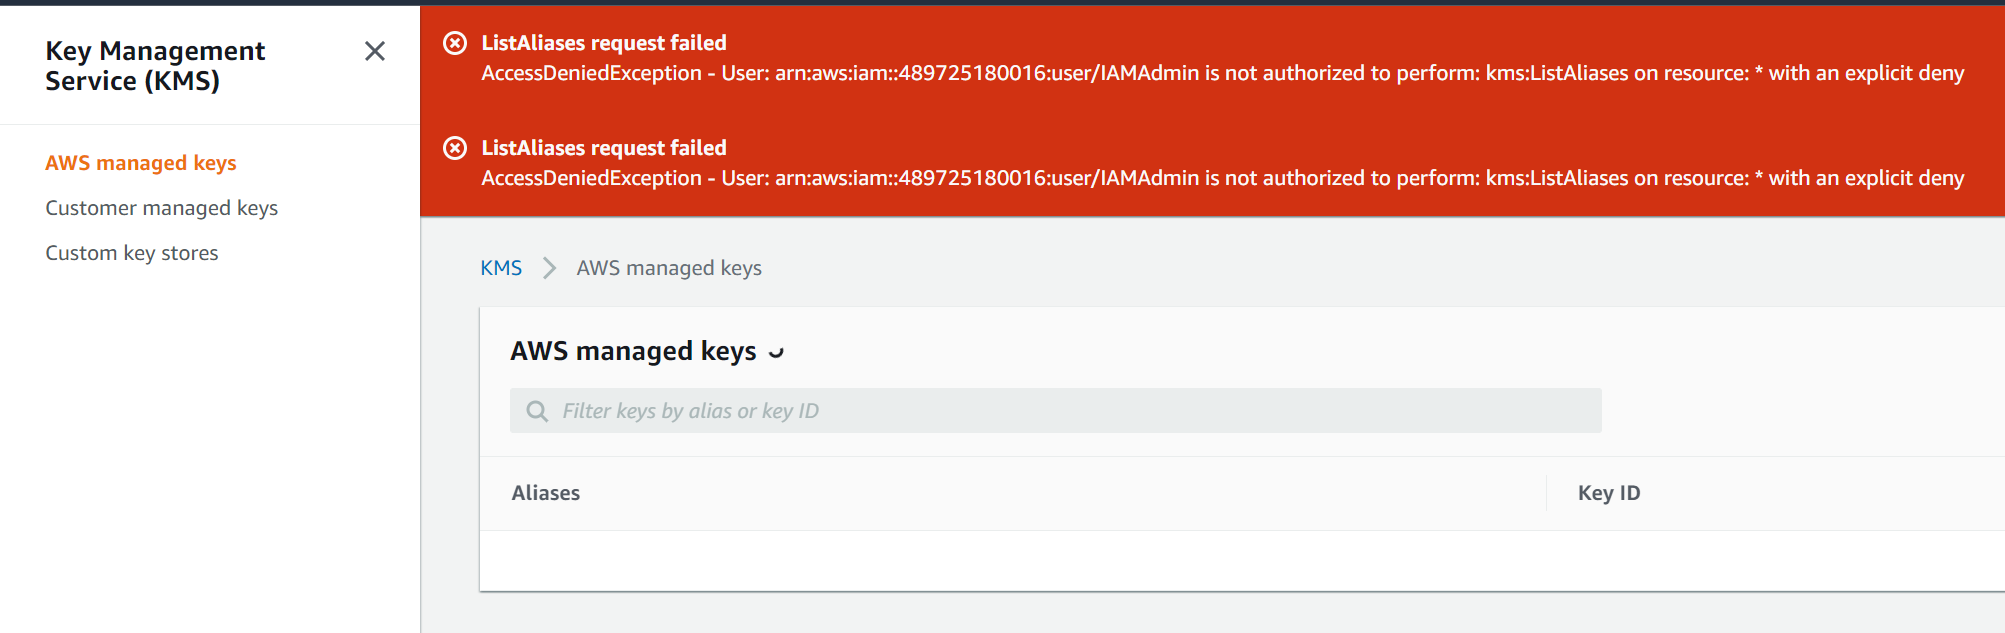The height and width of the screenshot is (633, 2005).
Task: Click the loading spinner beside AWS managed keys heading
Action: (776, 352)
